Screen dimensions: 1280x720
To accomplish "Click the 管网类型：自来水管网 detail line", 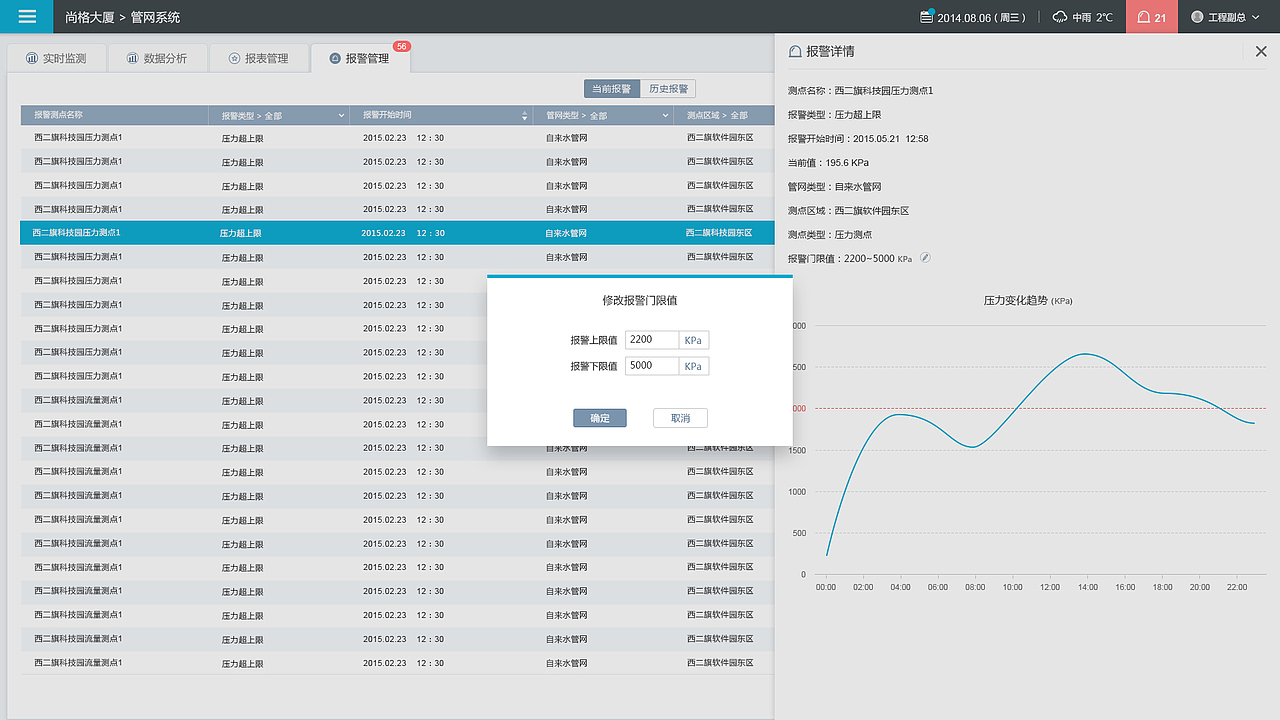I will pos(835,187).
